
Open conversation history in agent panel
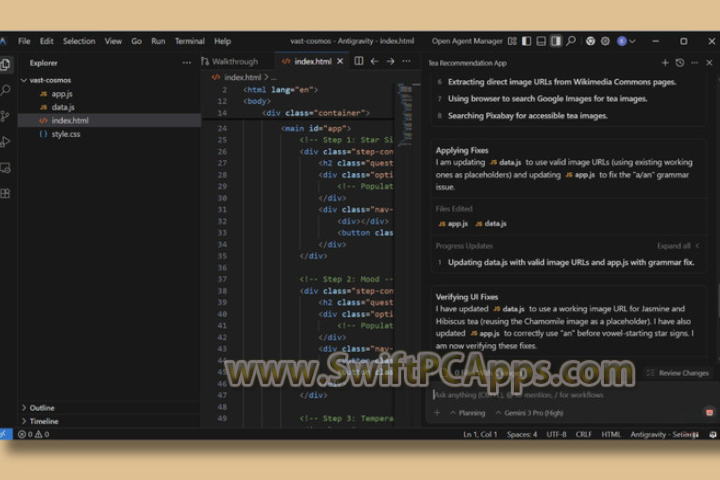coord(680,62)
